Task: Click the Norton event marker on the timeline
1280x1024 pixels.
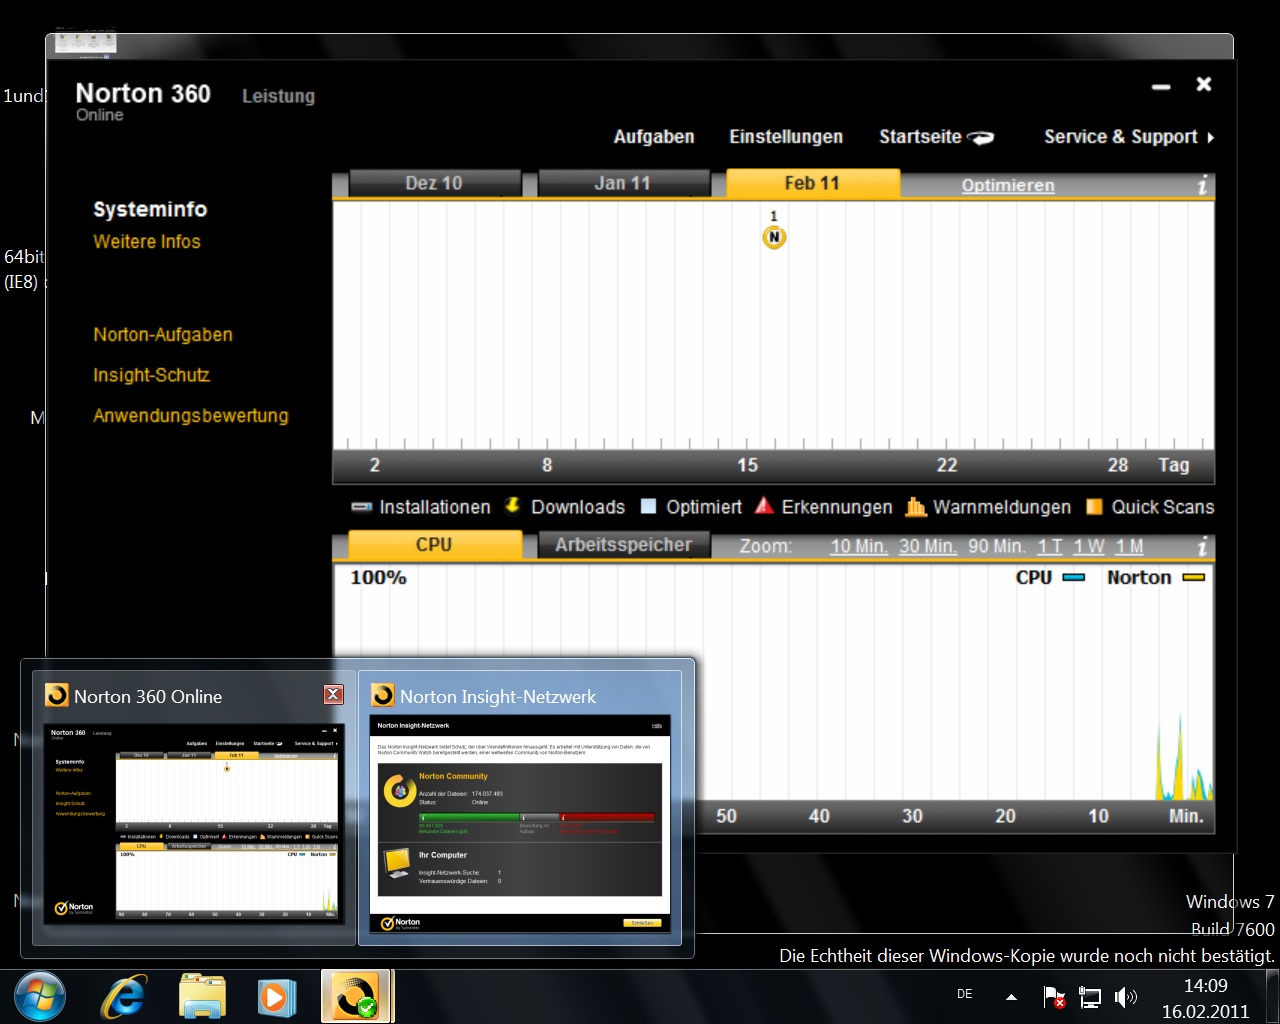Action: click(x=773, y=237)
